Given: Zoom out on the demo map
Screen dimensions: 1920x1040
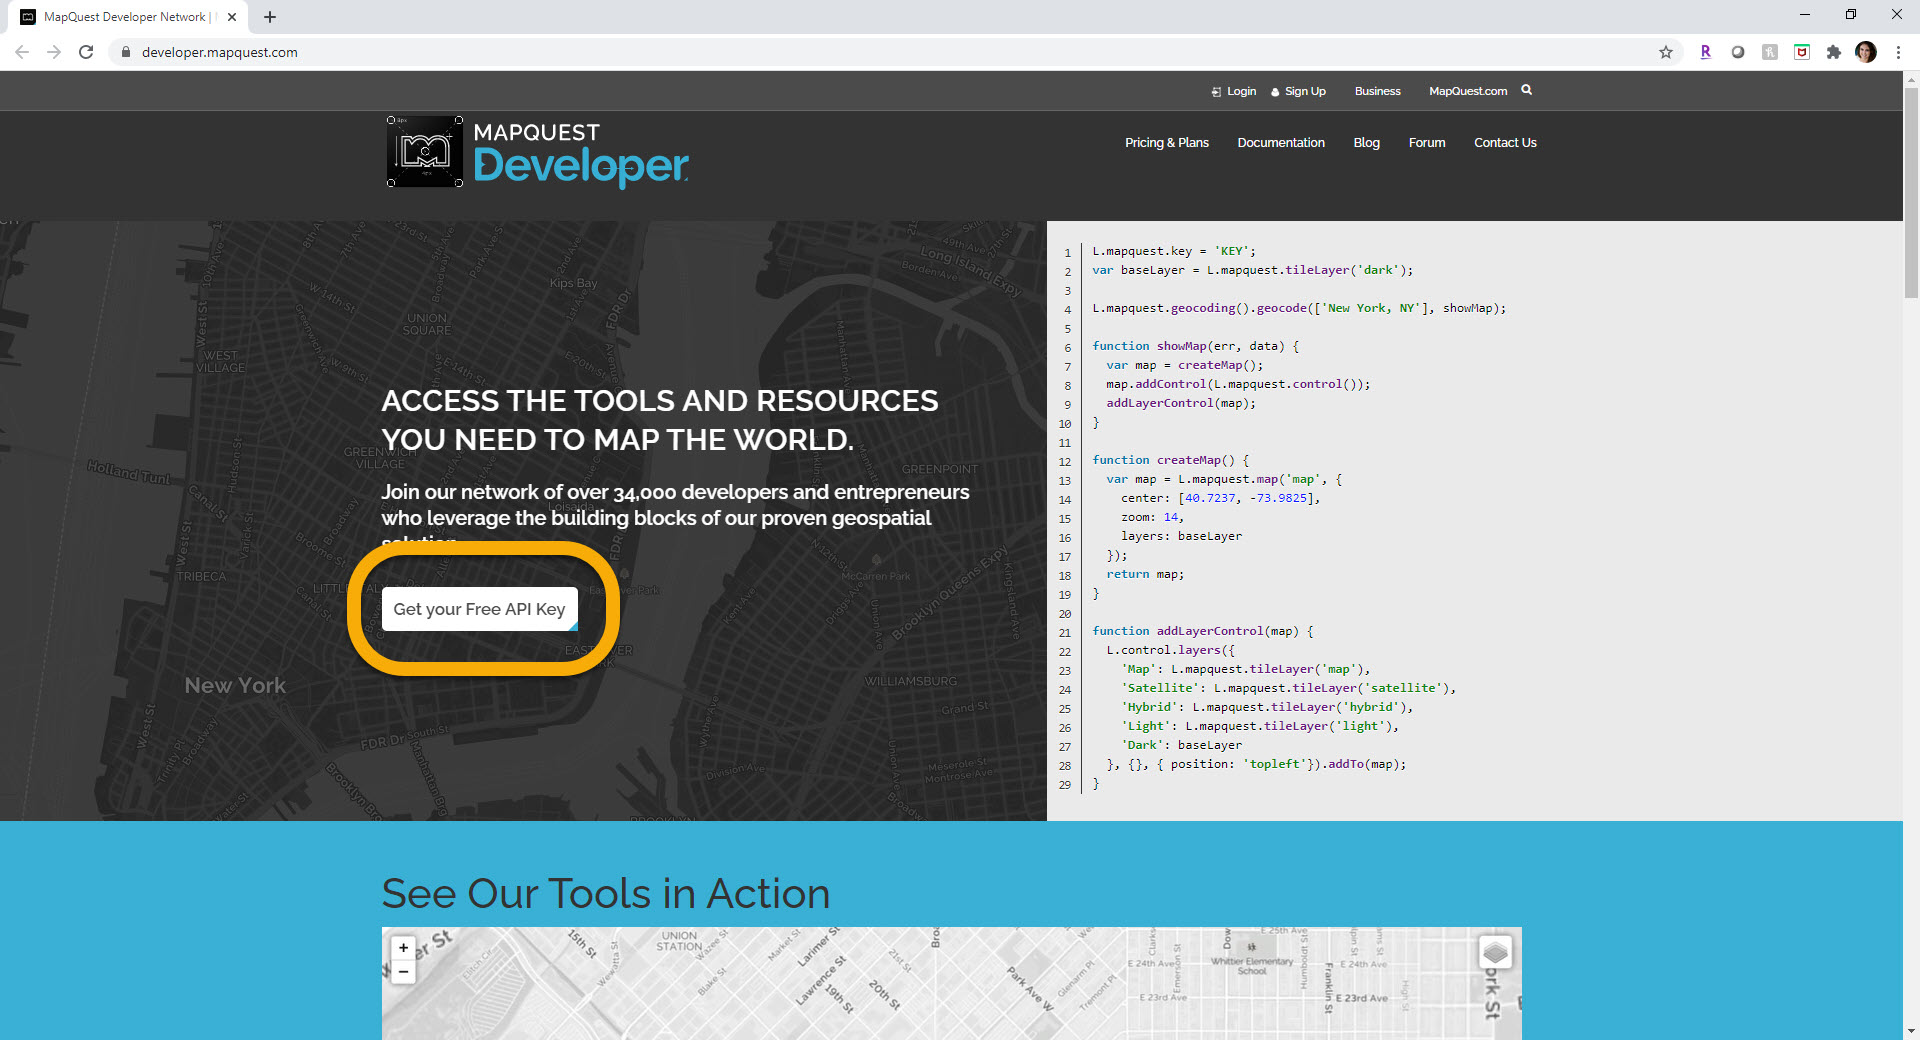Looking at the screenshot, I should click(403, 972).
